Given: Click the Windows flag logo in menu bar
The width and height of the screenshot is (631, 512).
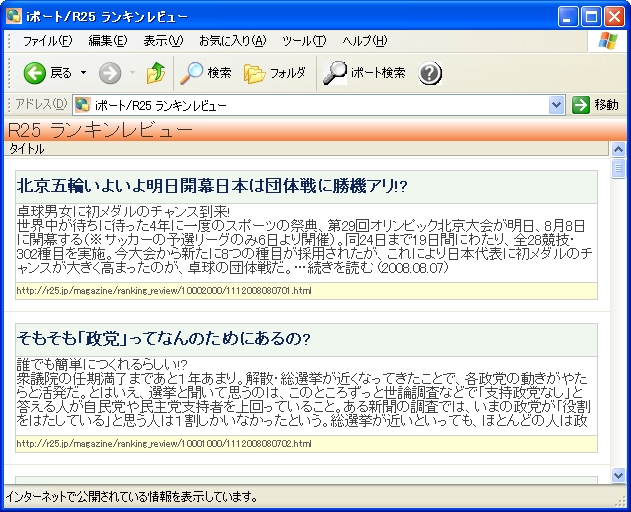Looking at the screenshot, I should tap(607, 41).
